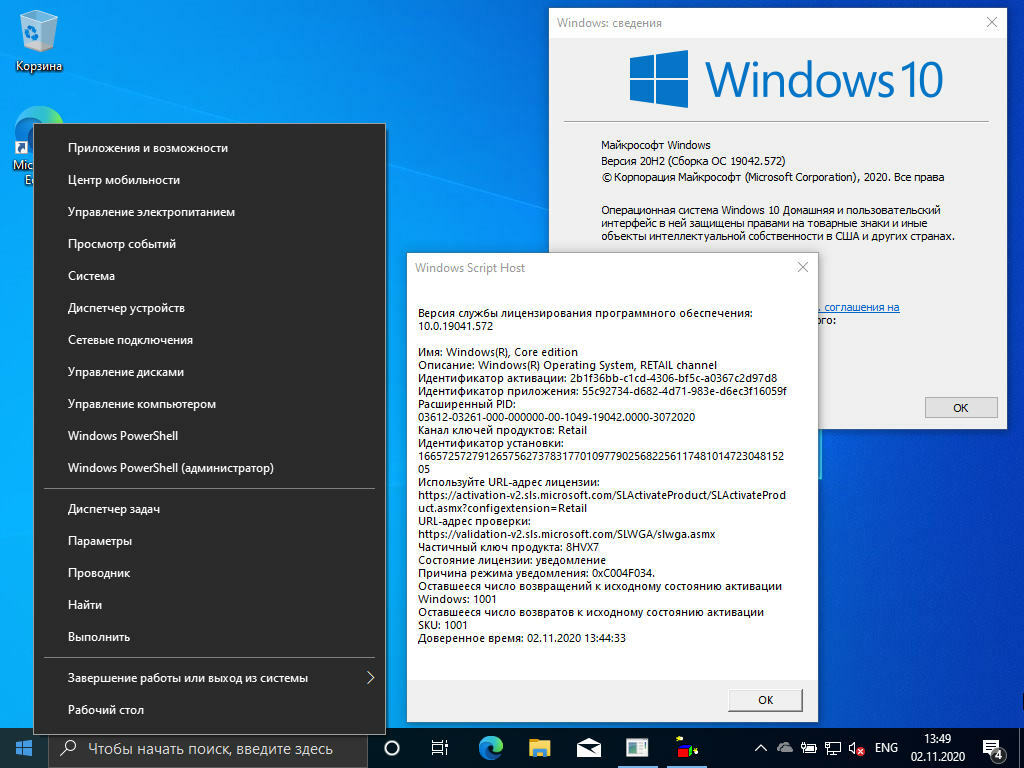This screenshot has height=768, width=1024.
Task: Click the Версия 20H2 build line
Action: click(693, 161)
